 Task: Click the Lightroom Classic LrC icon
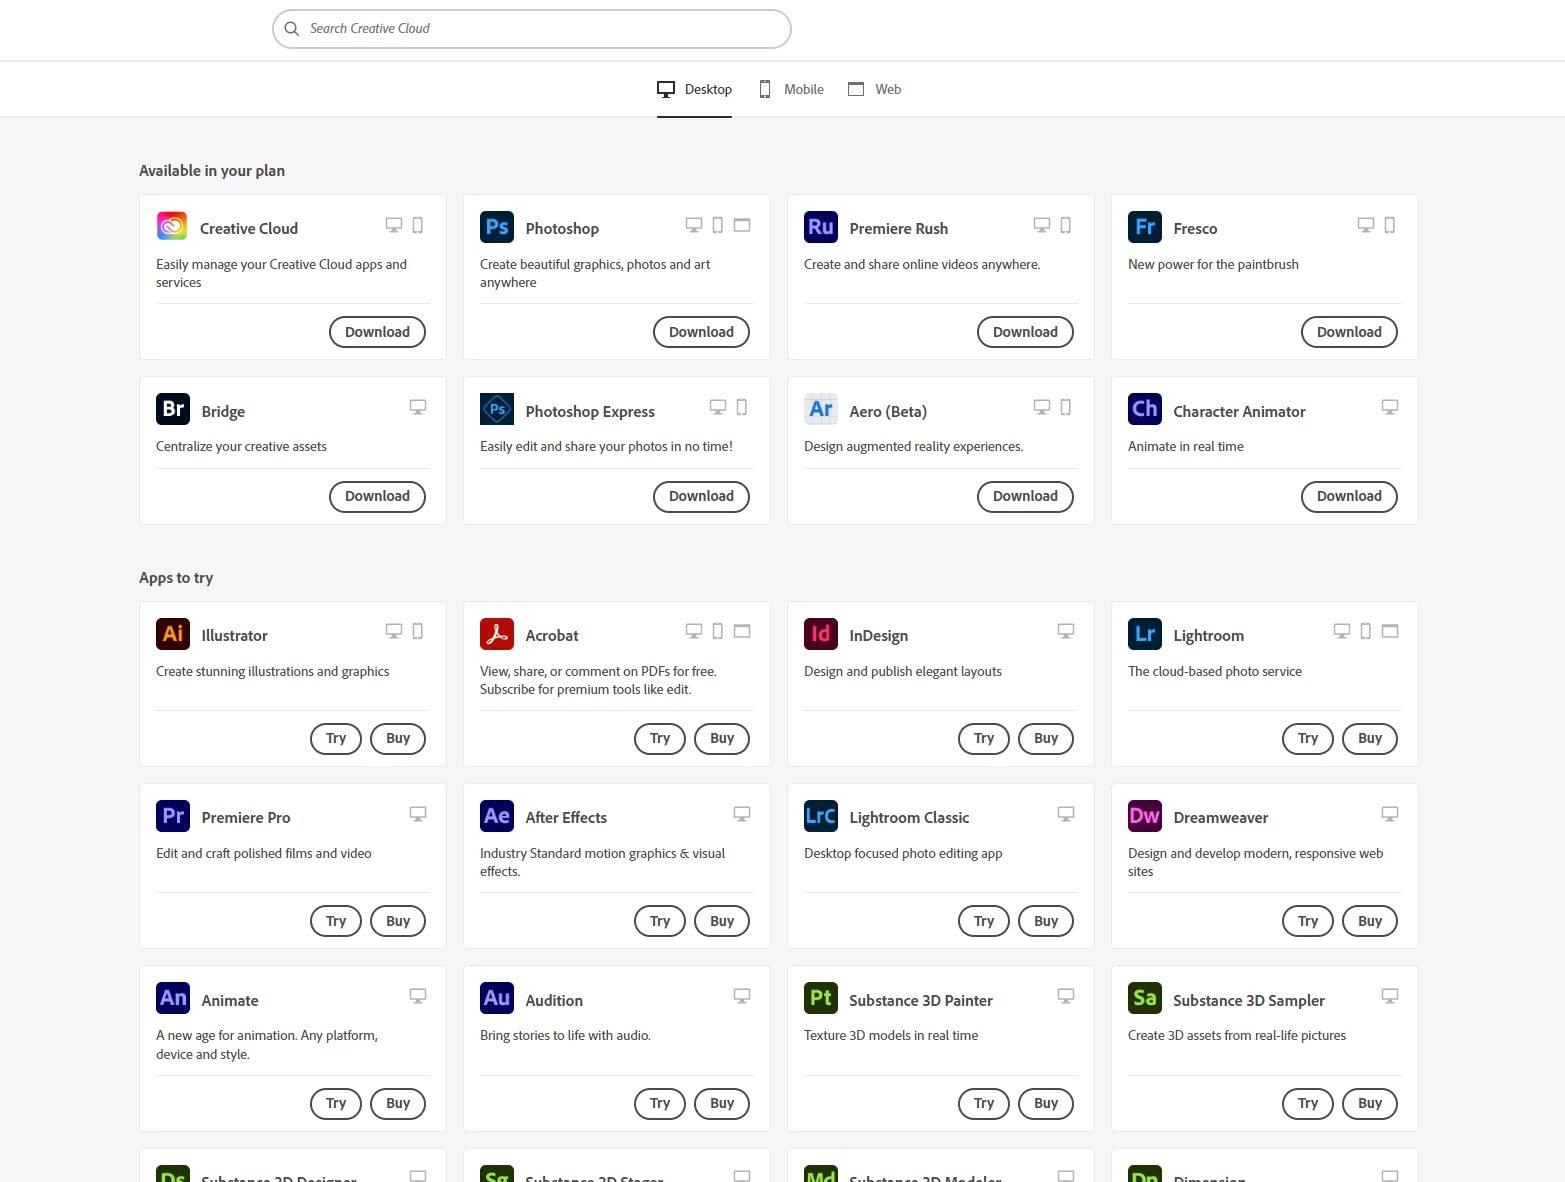(x=821, y=815)
